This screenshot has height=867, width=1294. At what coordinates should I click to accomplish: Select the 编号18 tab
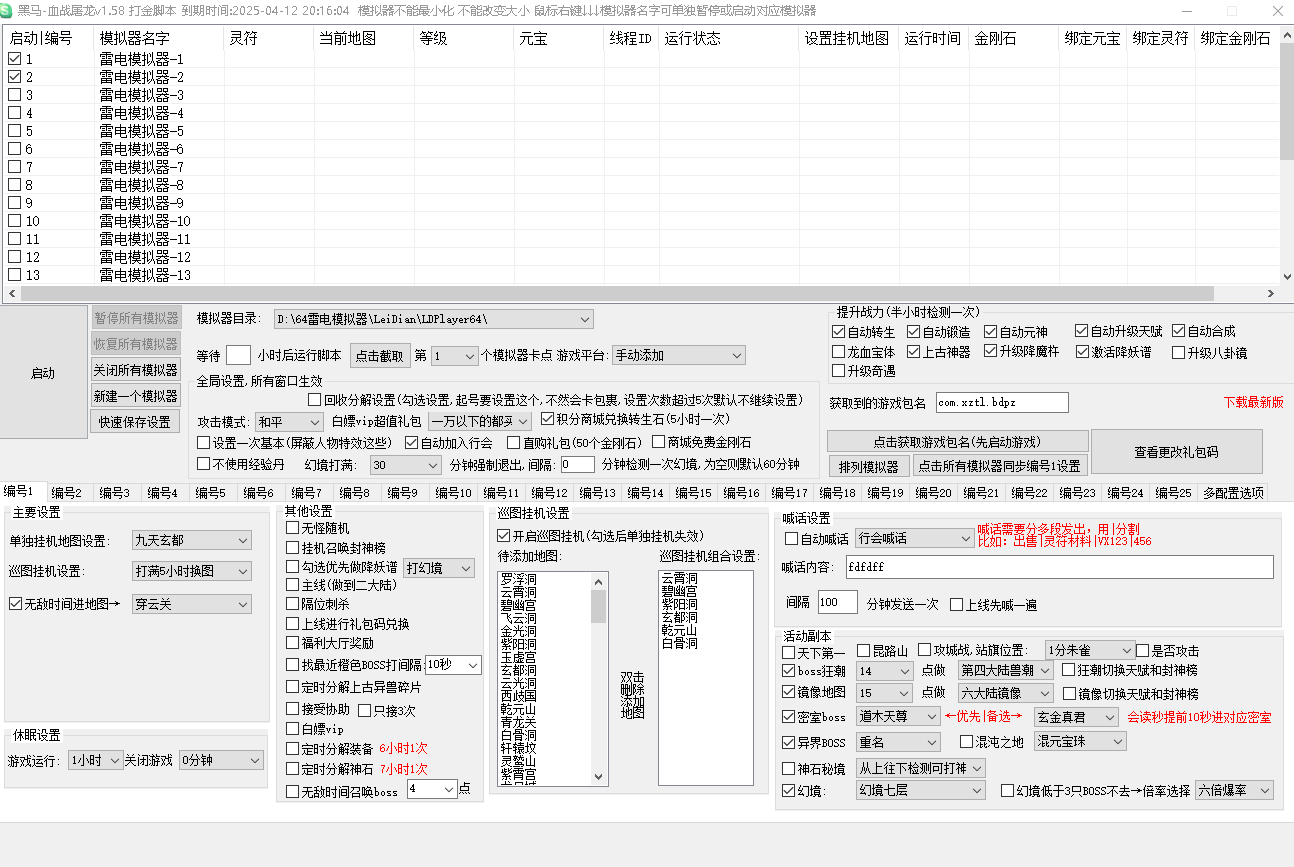[836, 493]
